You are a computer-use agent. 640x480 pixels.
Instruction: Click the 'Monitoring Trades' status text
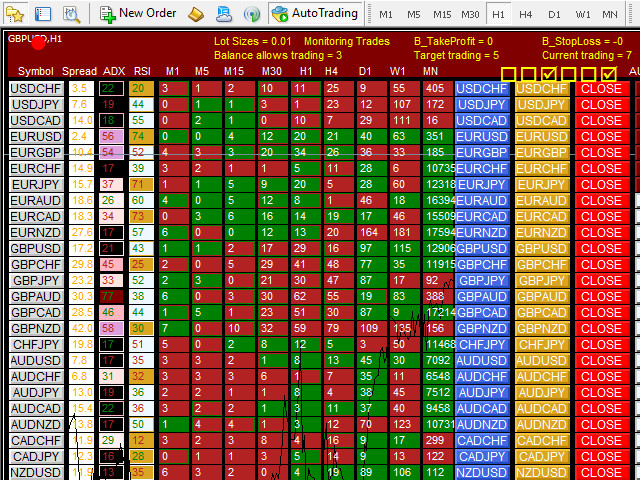pyautogui.click(x=347, y=41)
